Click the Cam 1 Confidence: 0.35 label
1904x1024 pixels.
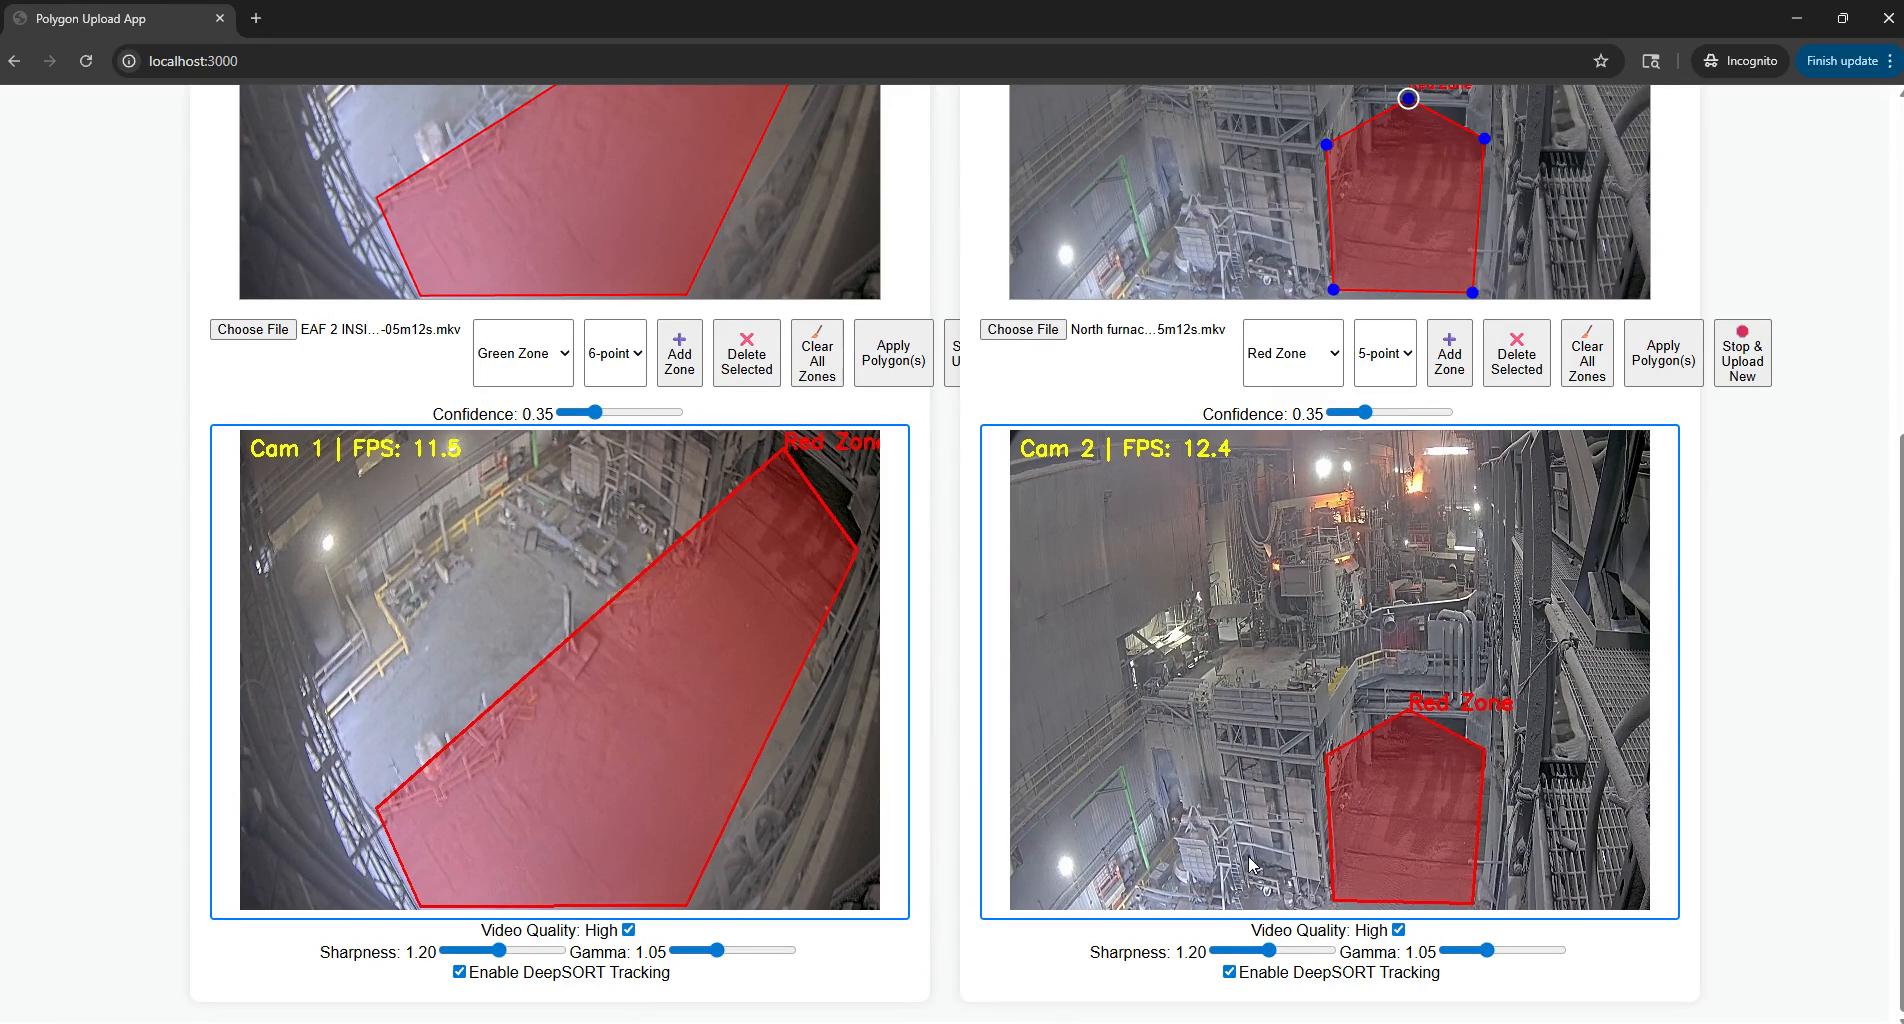point(493,414)
